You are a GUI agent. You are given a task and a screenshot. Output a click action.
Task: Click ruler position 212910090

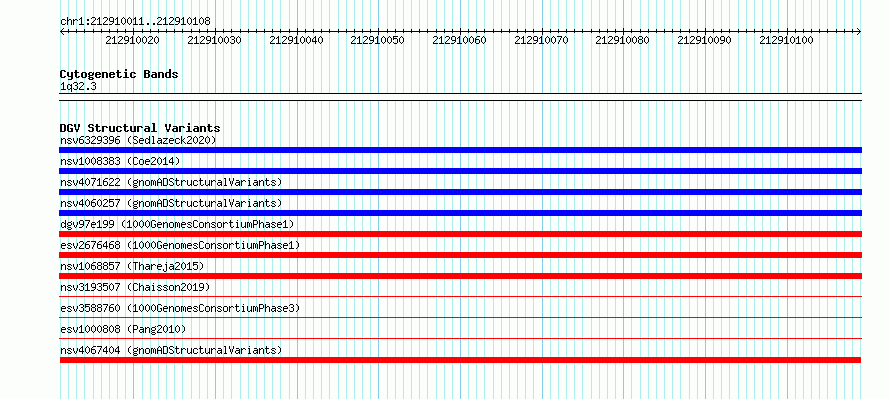click(x=704, y=40)
